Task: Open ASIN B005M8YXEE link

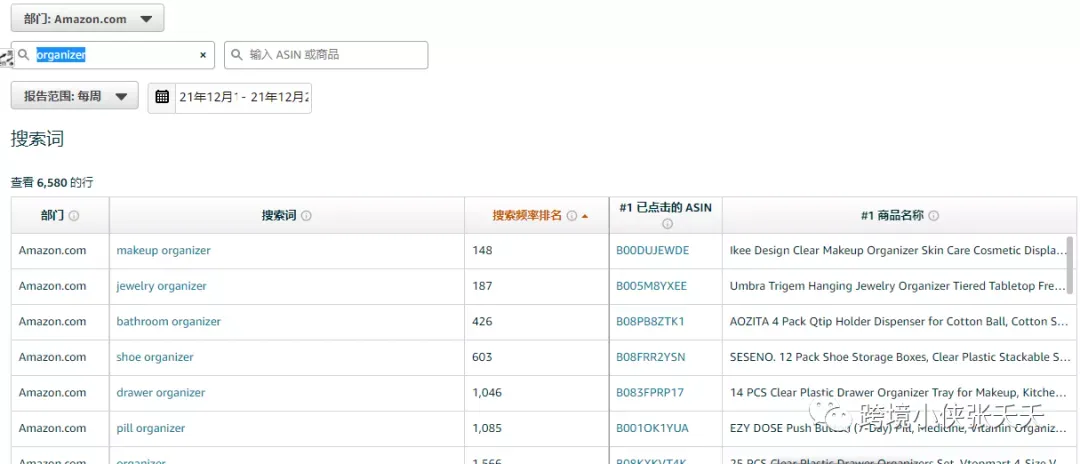Action: coord(651,286)
